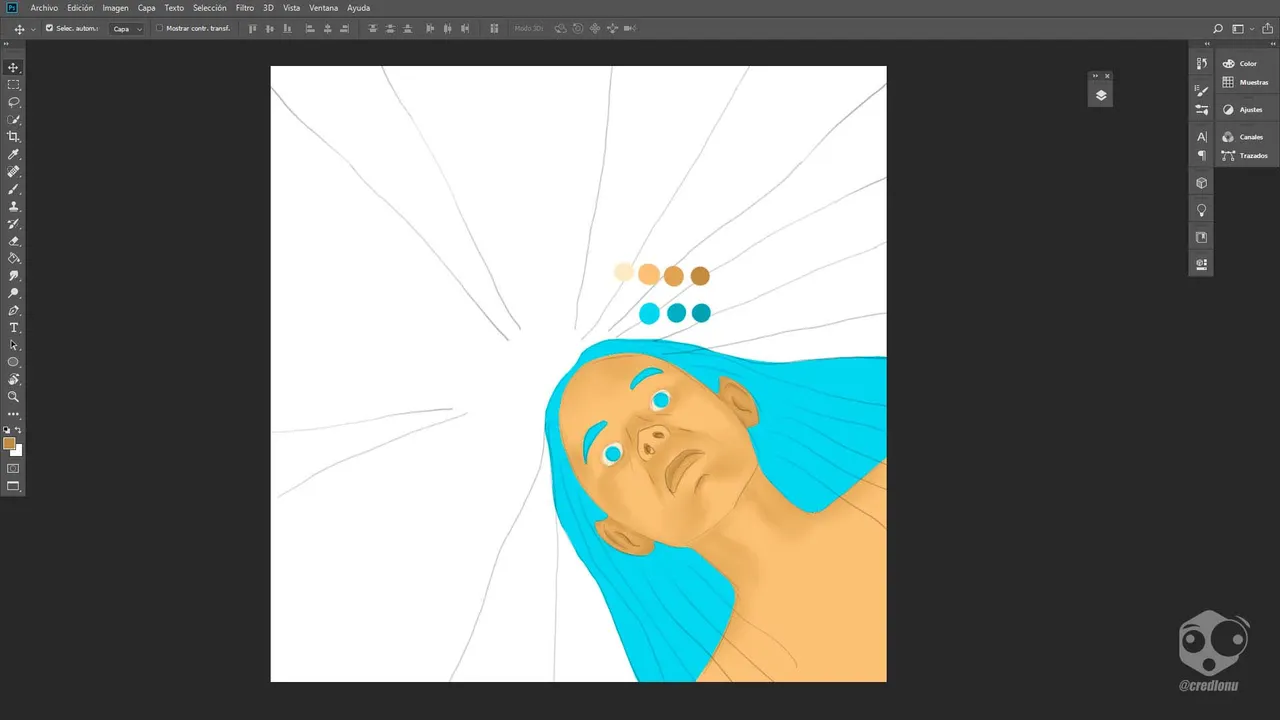The image size is (1280, 720).
Task: Open the Character panel icon
Action: pos(1201,136)
